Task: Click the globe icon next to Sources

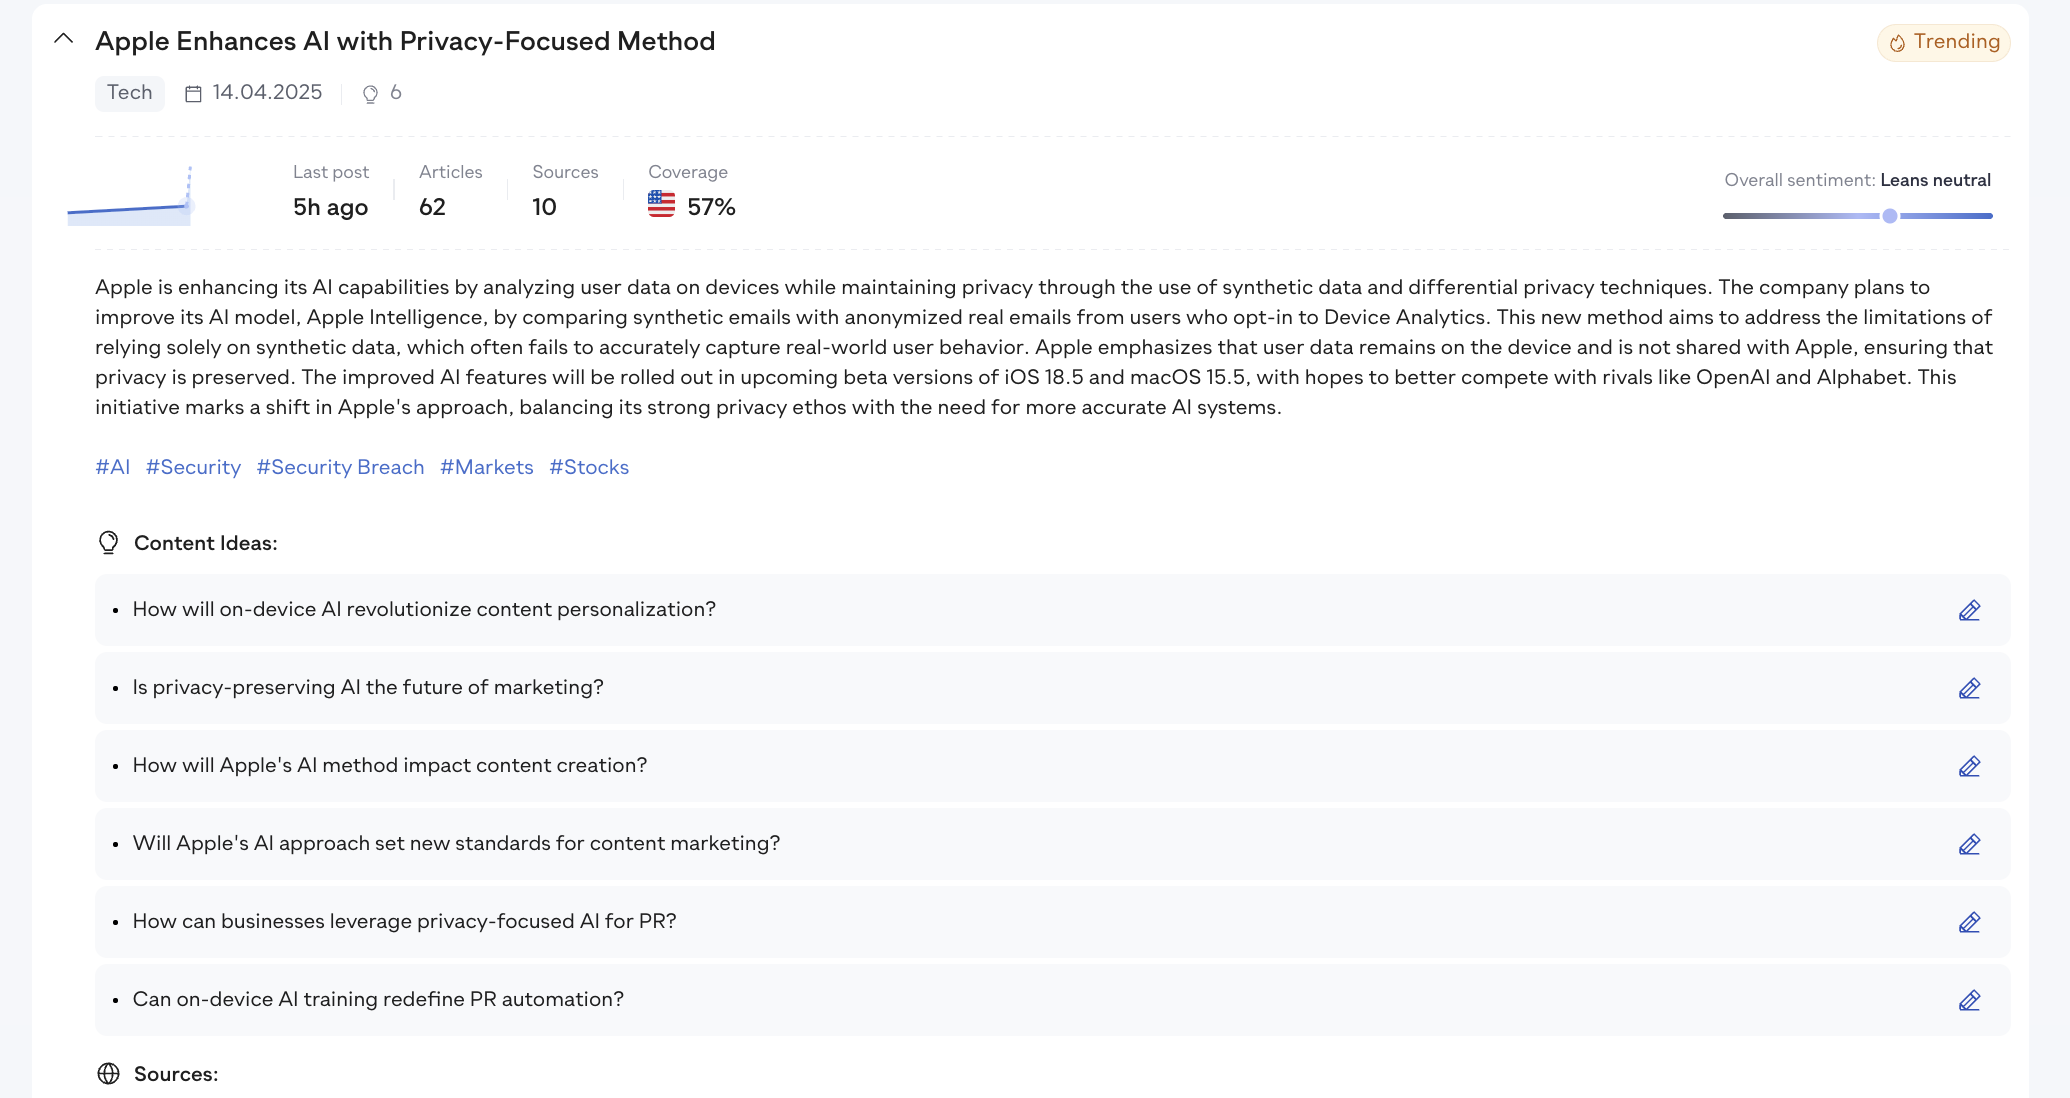Action: click(108, 1073)
